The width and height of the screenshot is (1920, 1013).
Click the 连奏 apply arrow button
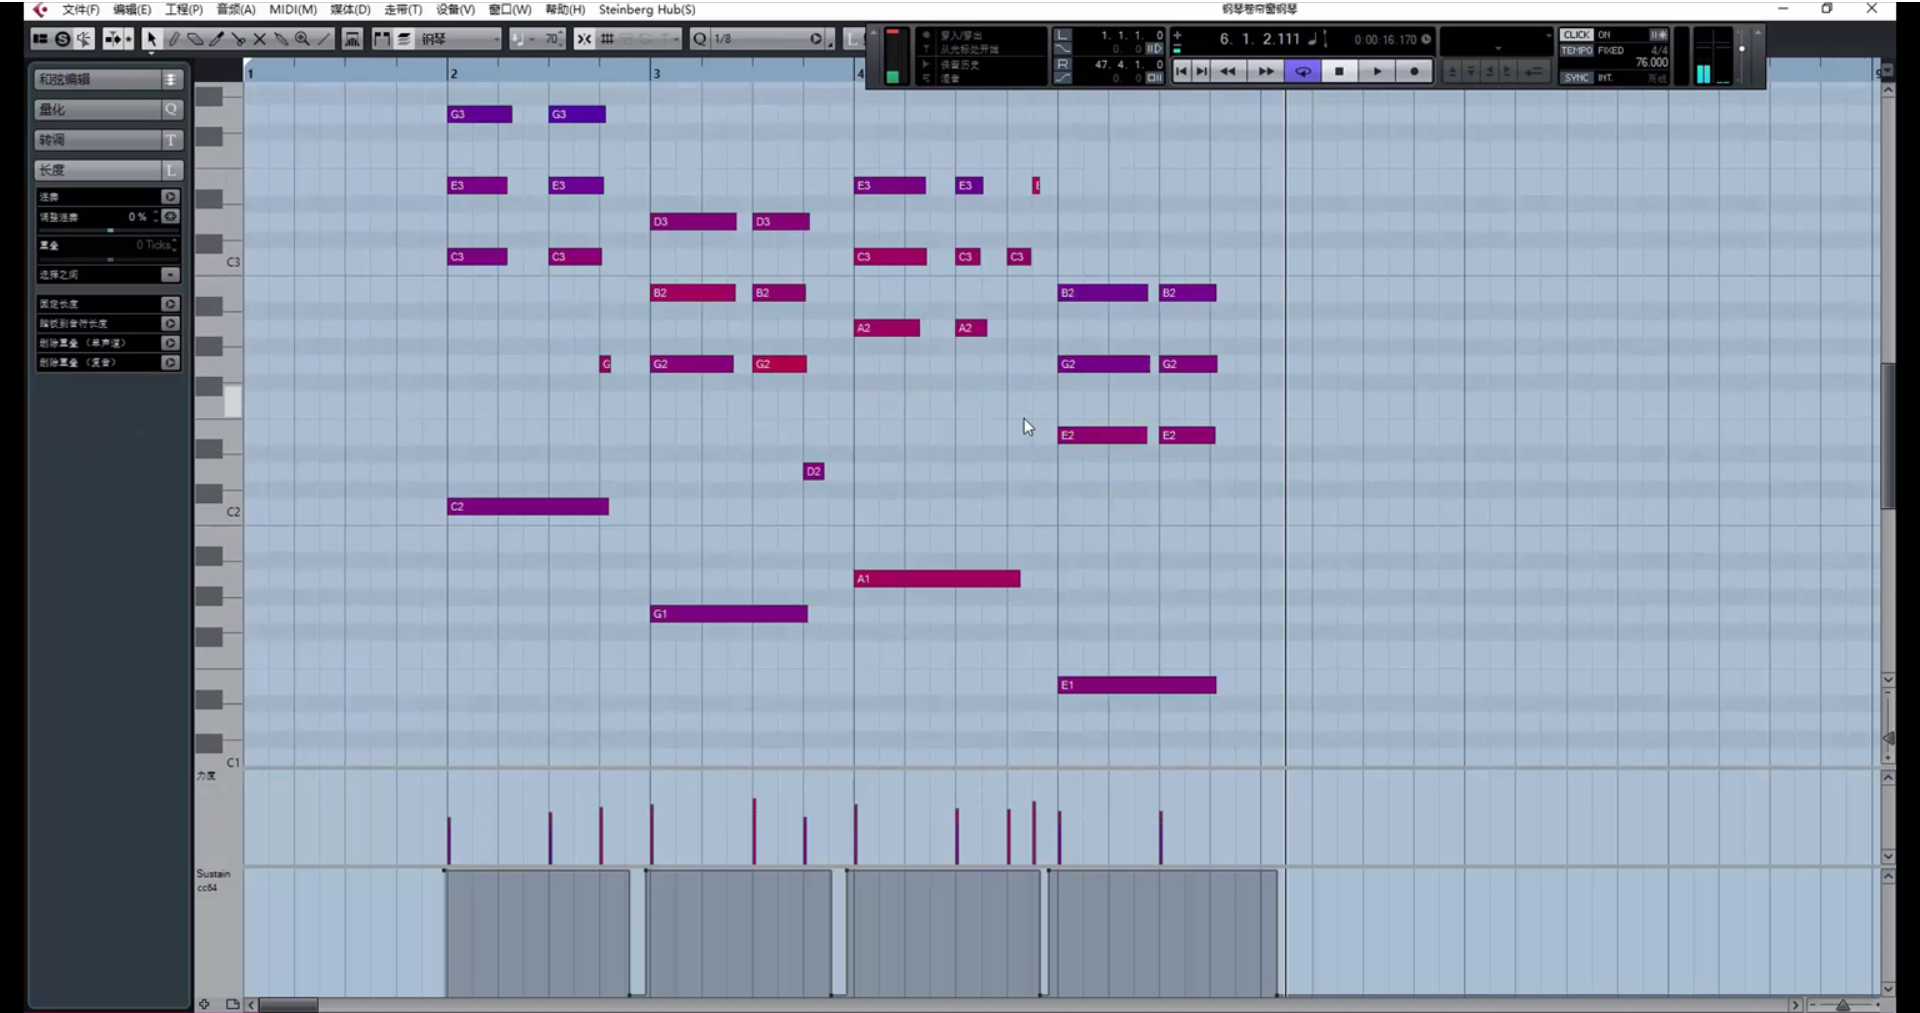[170, 197]
